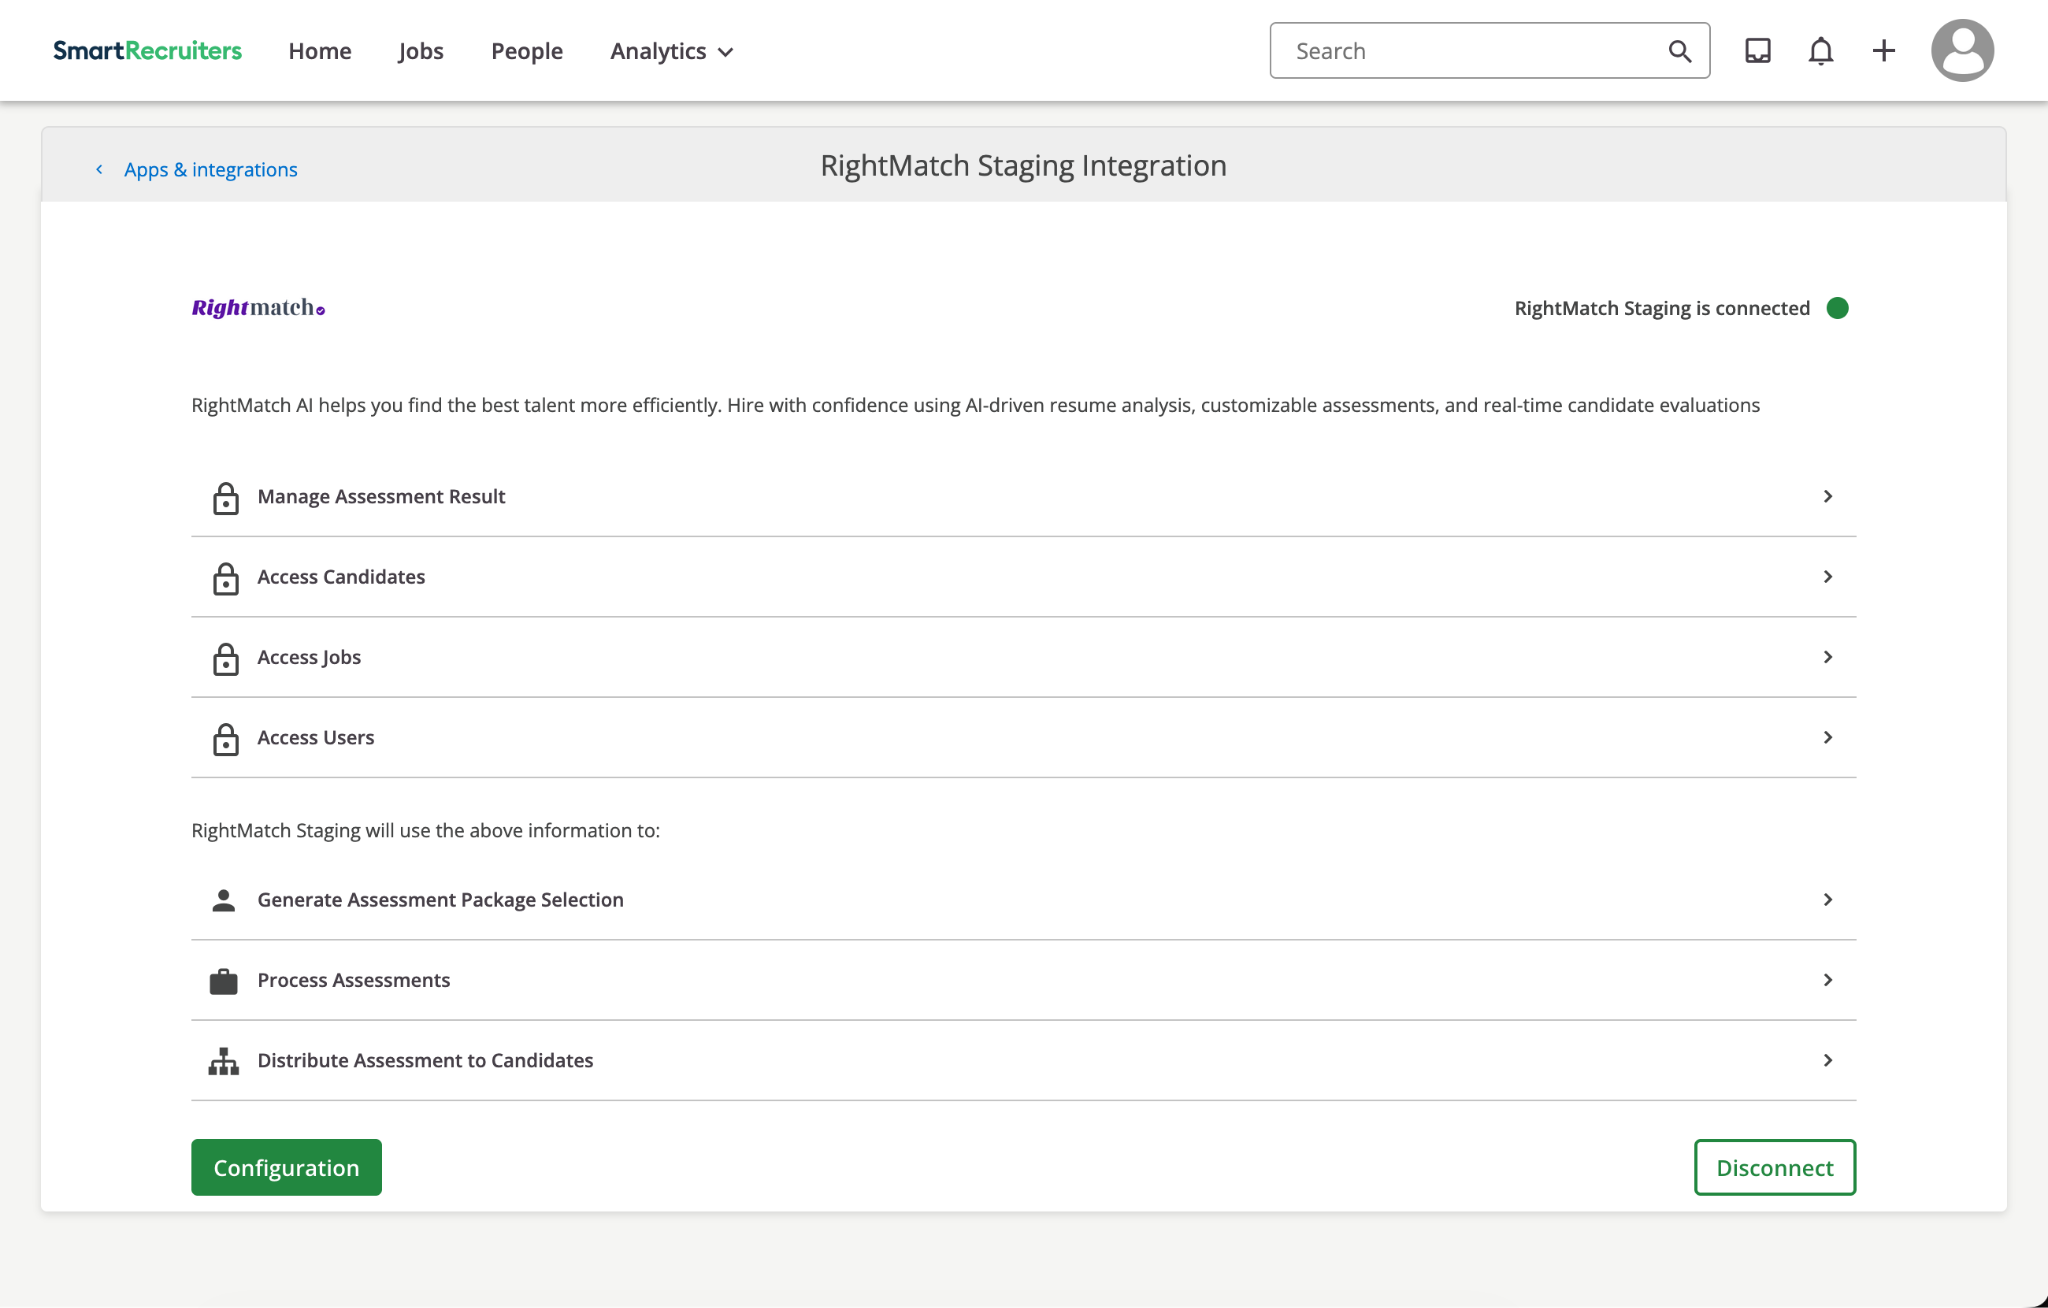Screen dimensions: 2048x1308
Task: Expand Generate Assessment Package Selection chevron
Action: coord(1828,899)
